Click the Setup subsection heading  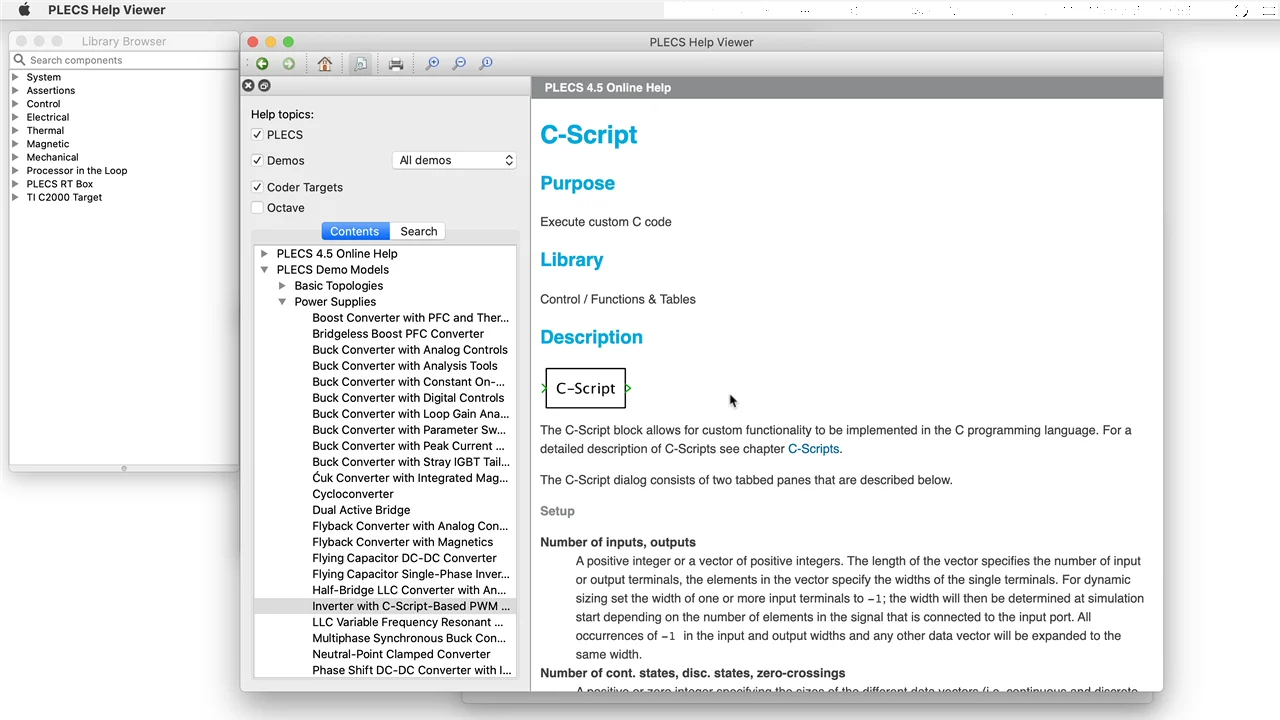[557, 511]
